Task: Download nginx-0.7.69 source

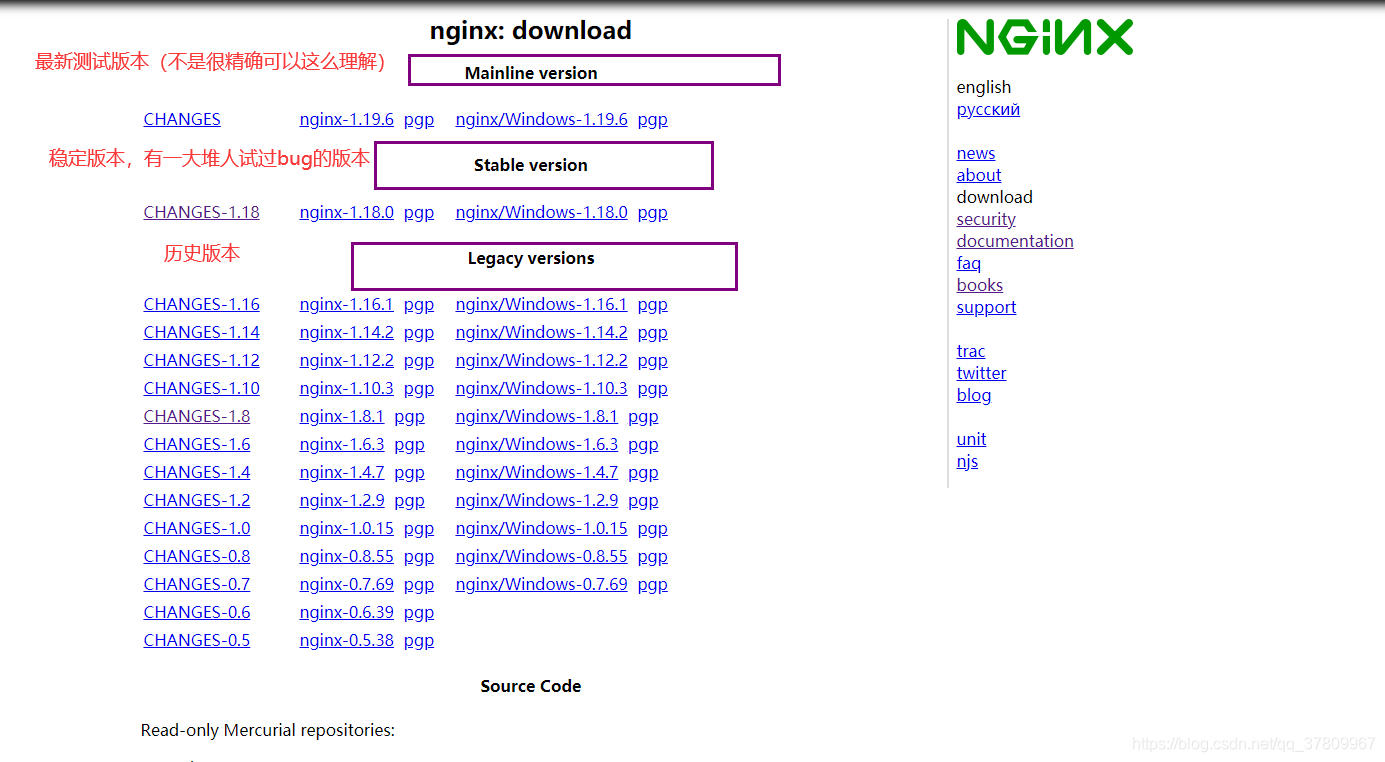Action: coord(346,584)
